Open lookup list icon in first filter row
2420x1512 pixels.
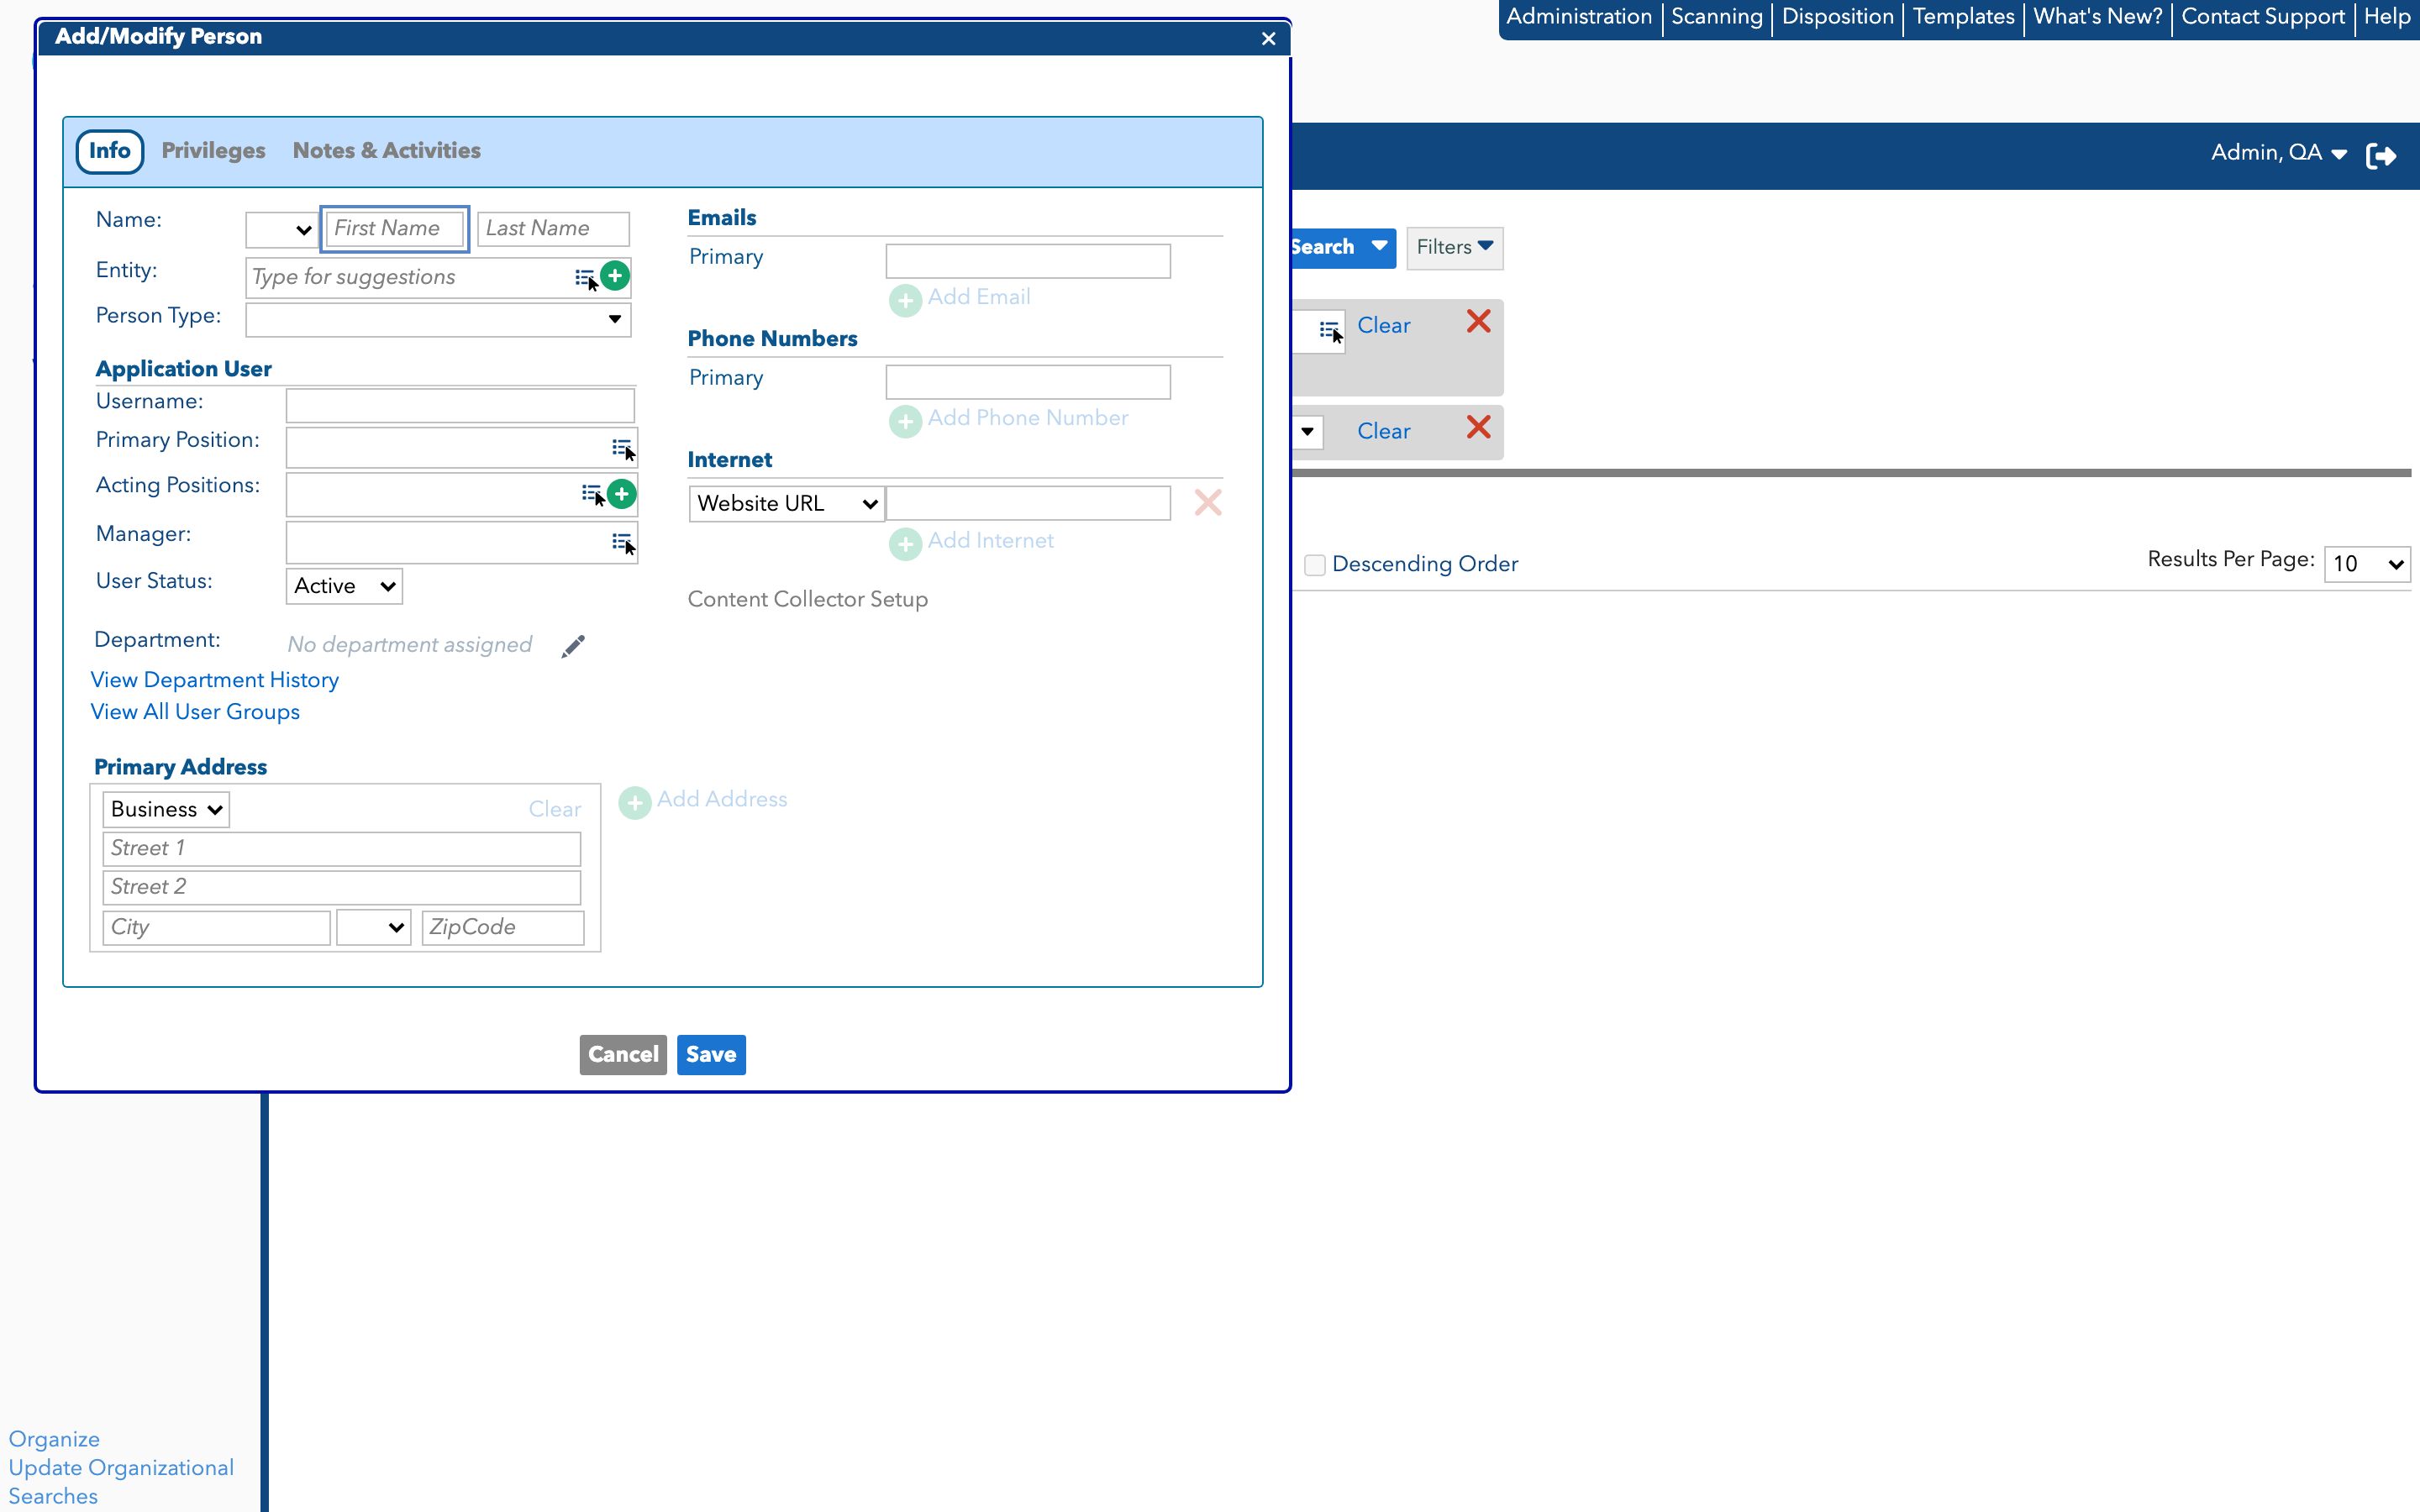point(1331,331)
